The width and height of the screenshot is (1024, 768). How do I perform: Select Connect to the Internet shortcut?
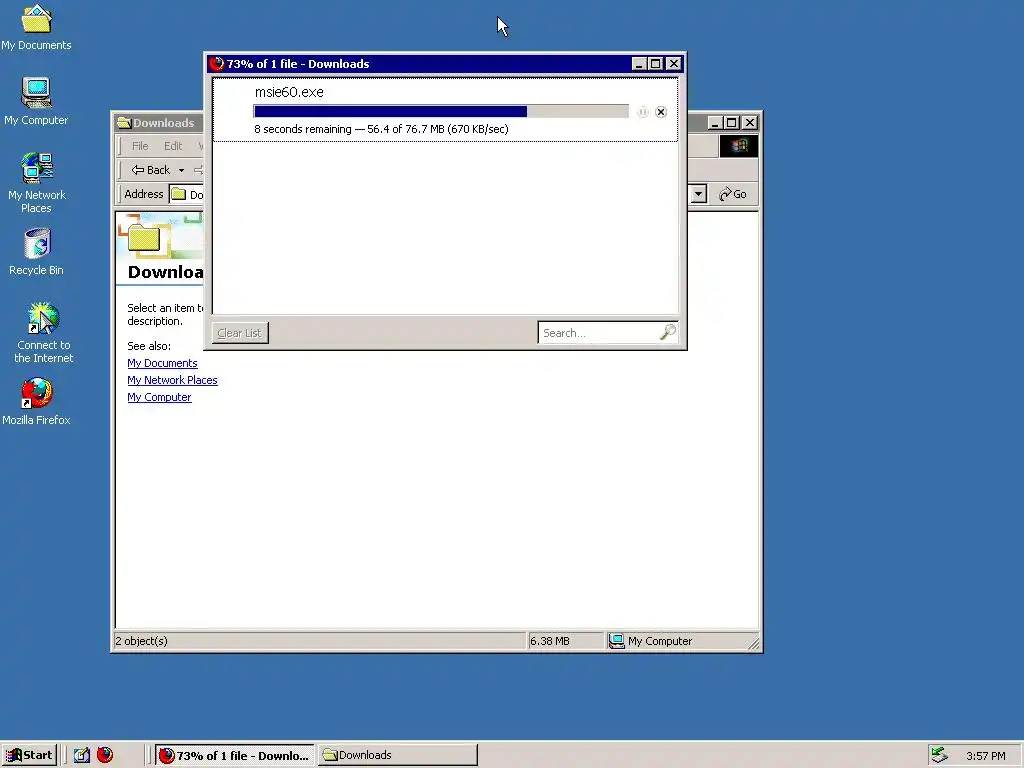click(43, 332)
